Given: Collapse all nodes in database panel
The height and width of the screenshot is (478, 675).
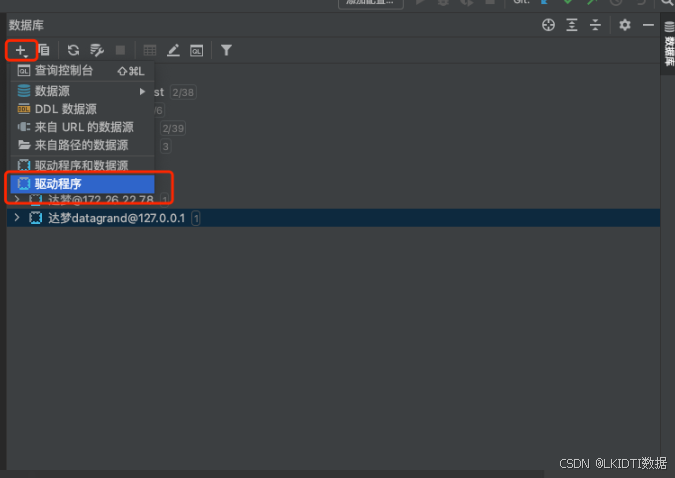Looking at the screenshot, I should click(x=595, y=25).
